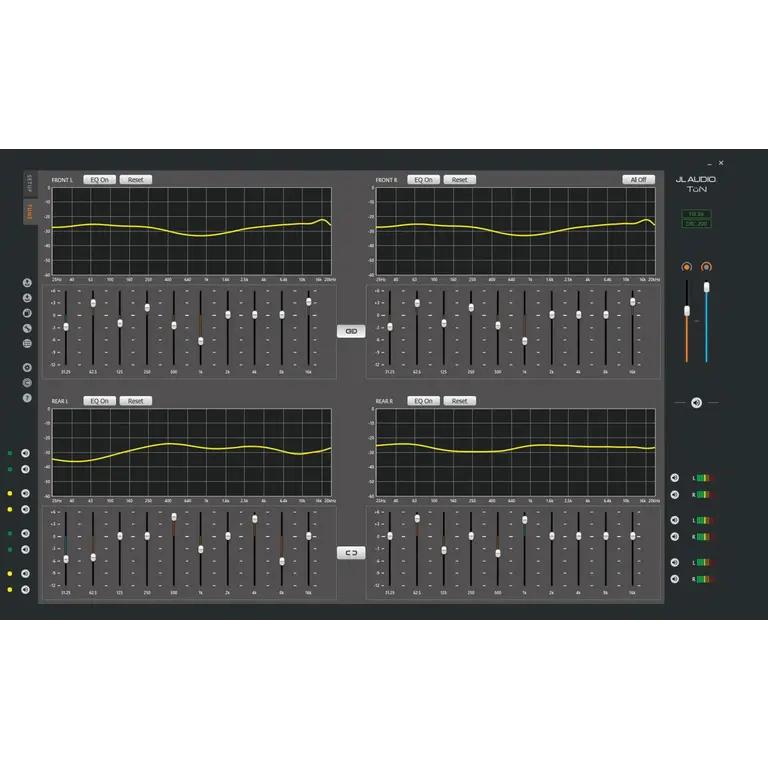Toggle EQ On for the REAR R channel
Image resolution: width=768 pixels, height=768 pixels.
424,401
